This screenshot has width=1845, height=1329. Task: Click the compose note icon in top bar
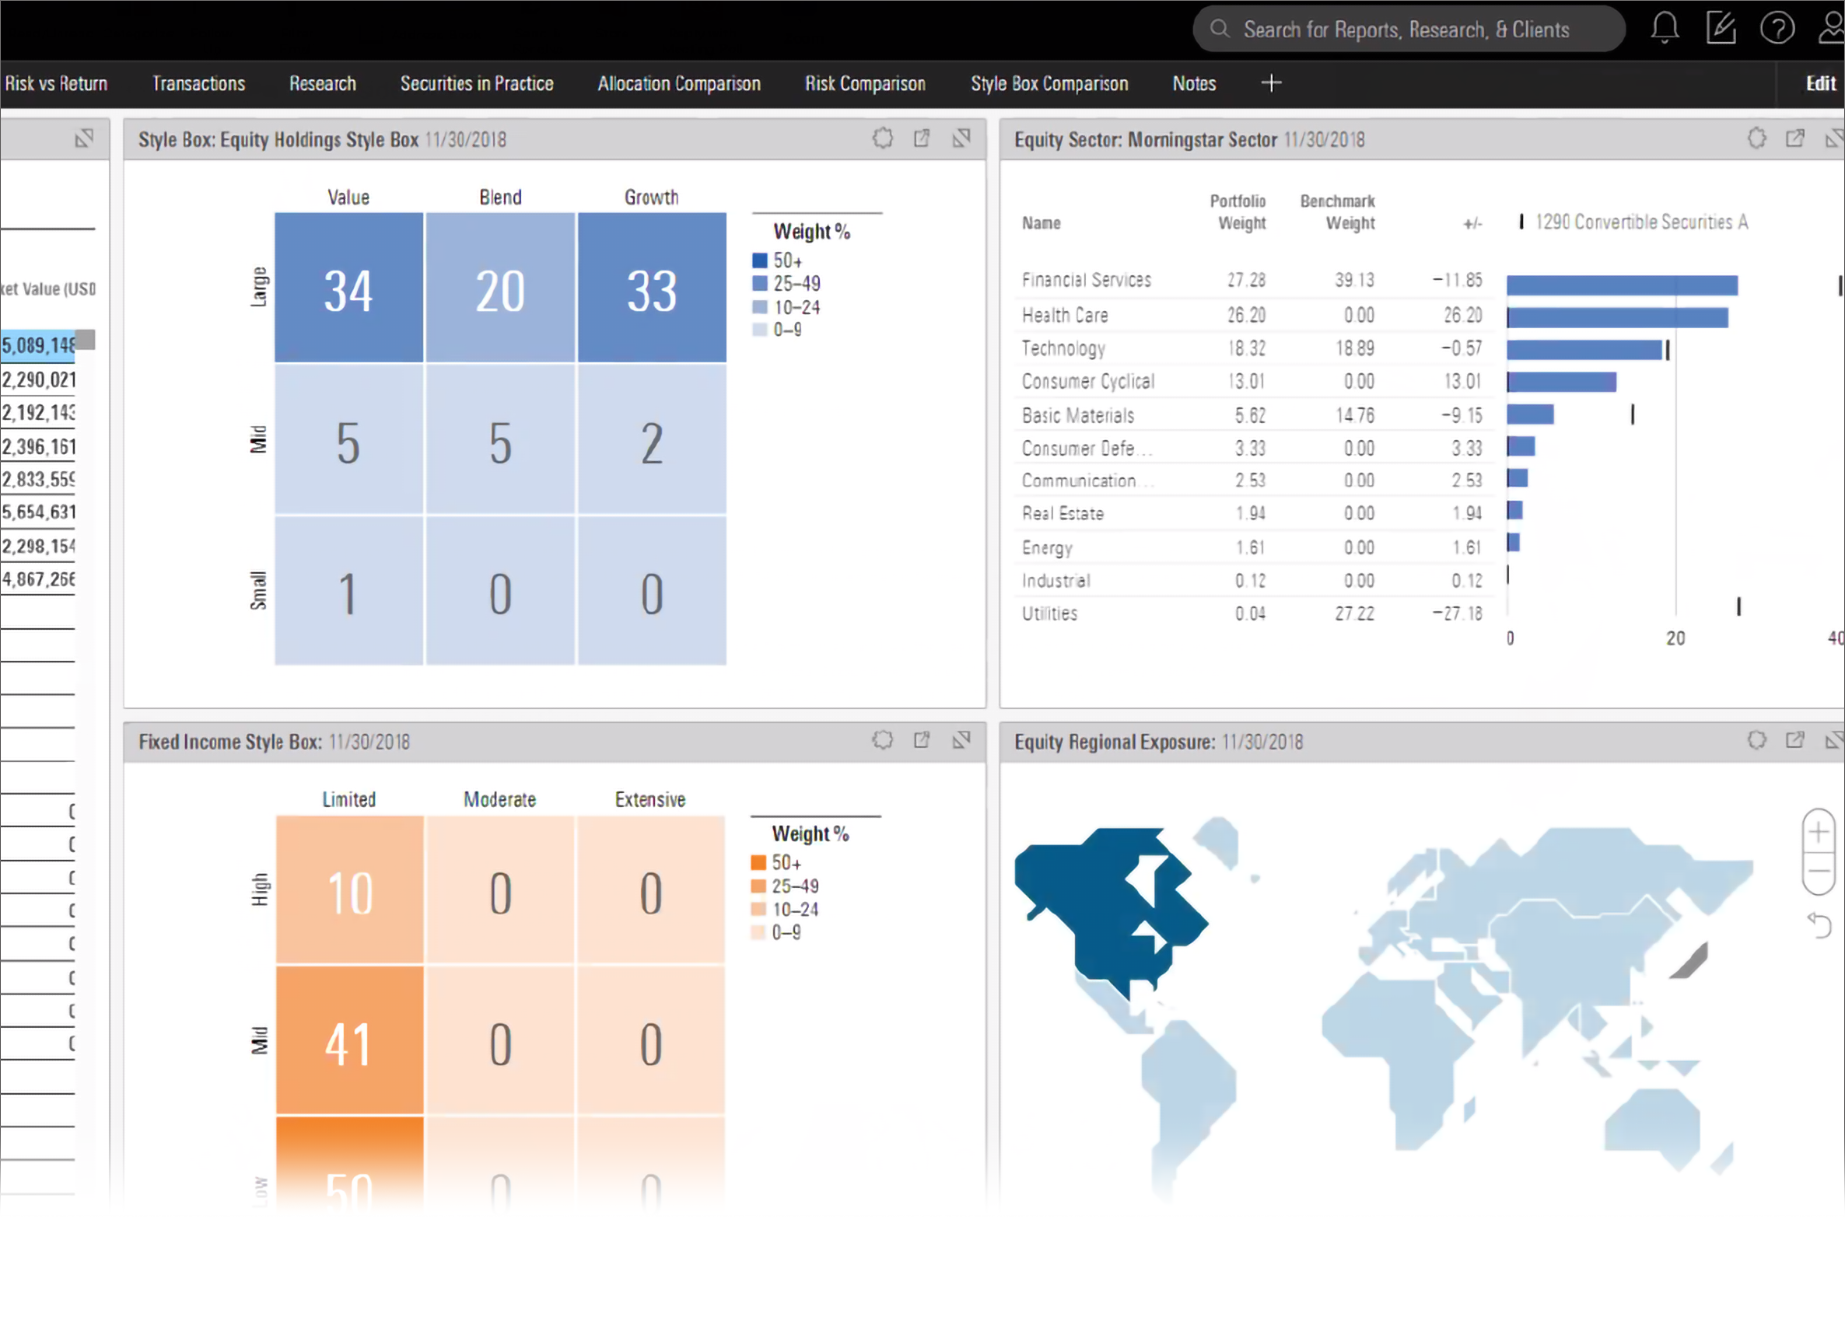1720,28
